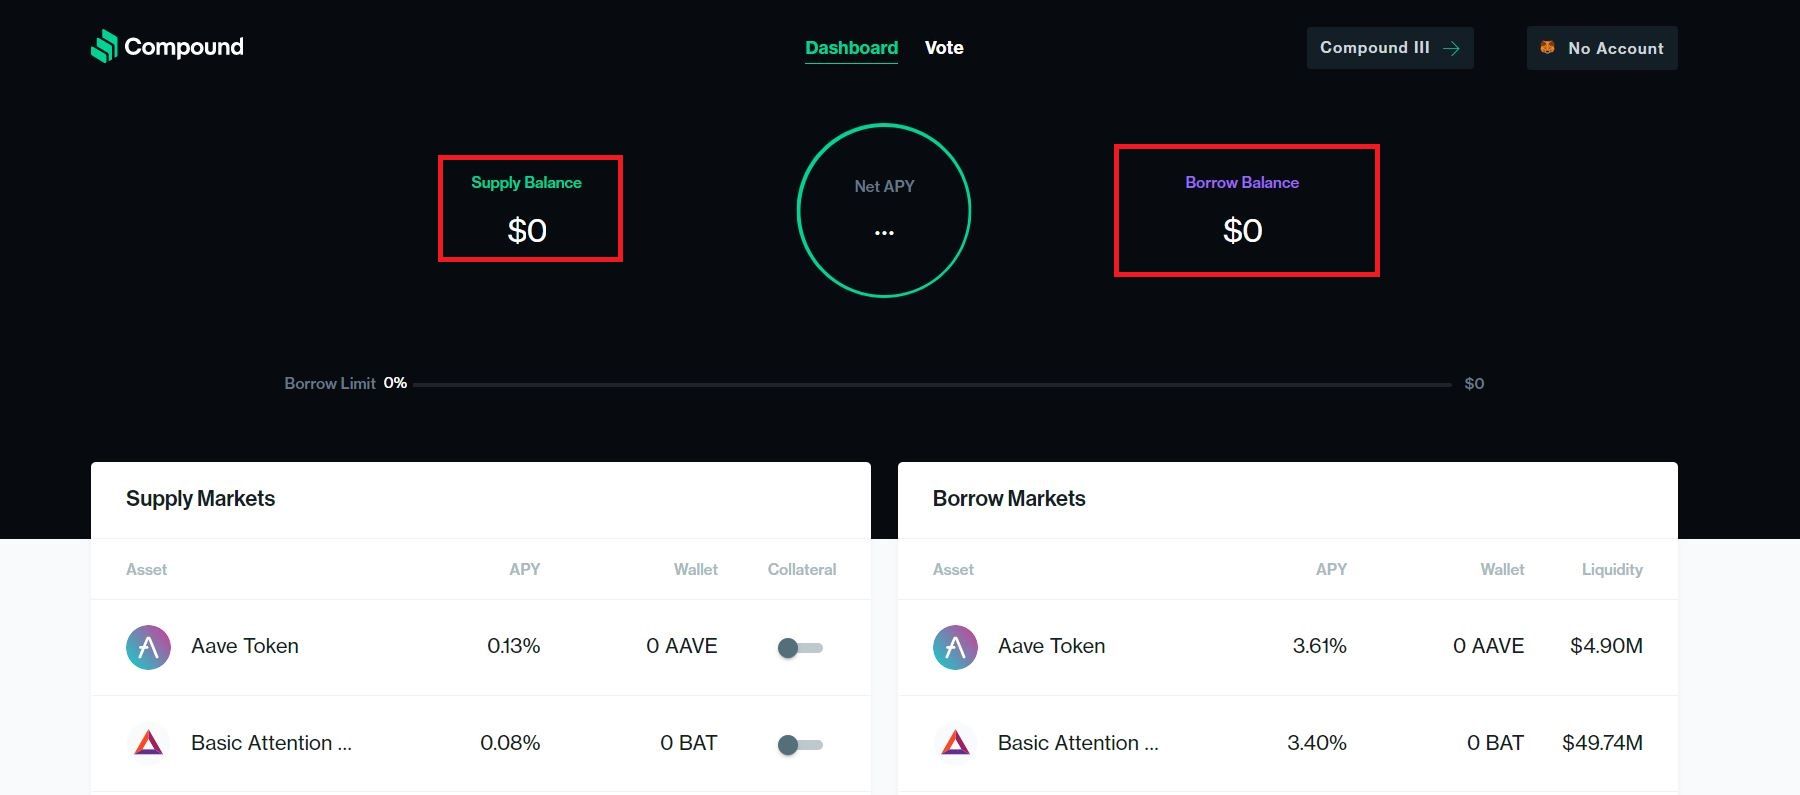The width and height of the screenshot is (1800, 795).
Task: Click the Liquidity column header
Action: 1612,569
